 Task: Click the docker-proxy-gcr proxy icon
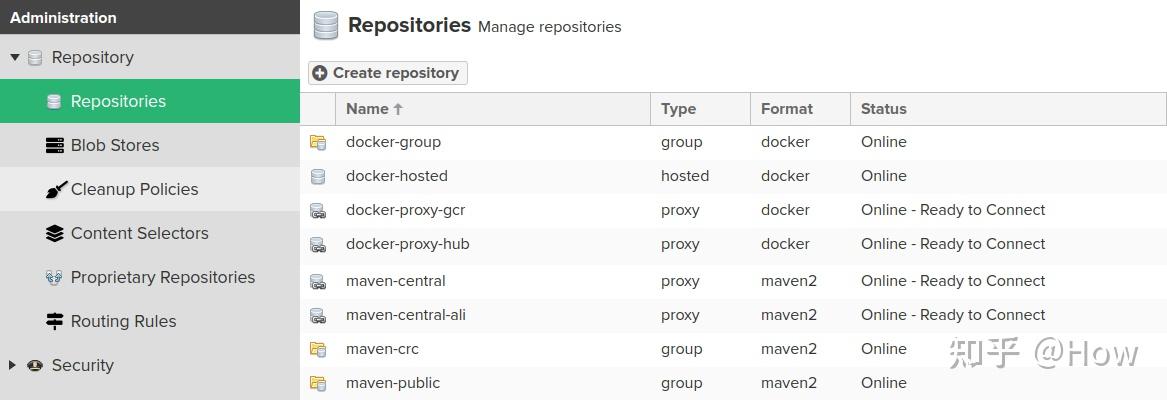(318, 210)
